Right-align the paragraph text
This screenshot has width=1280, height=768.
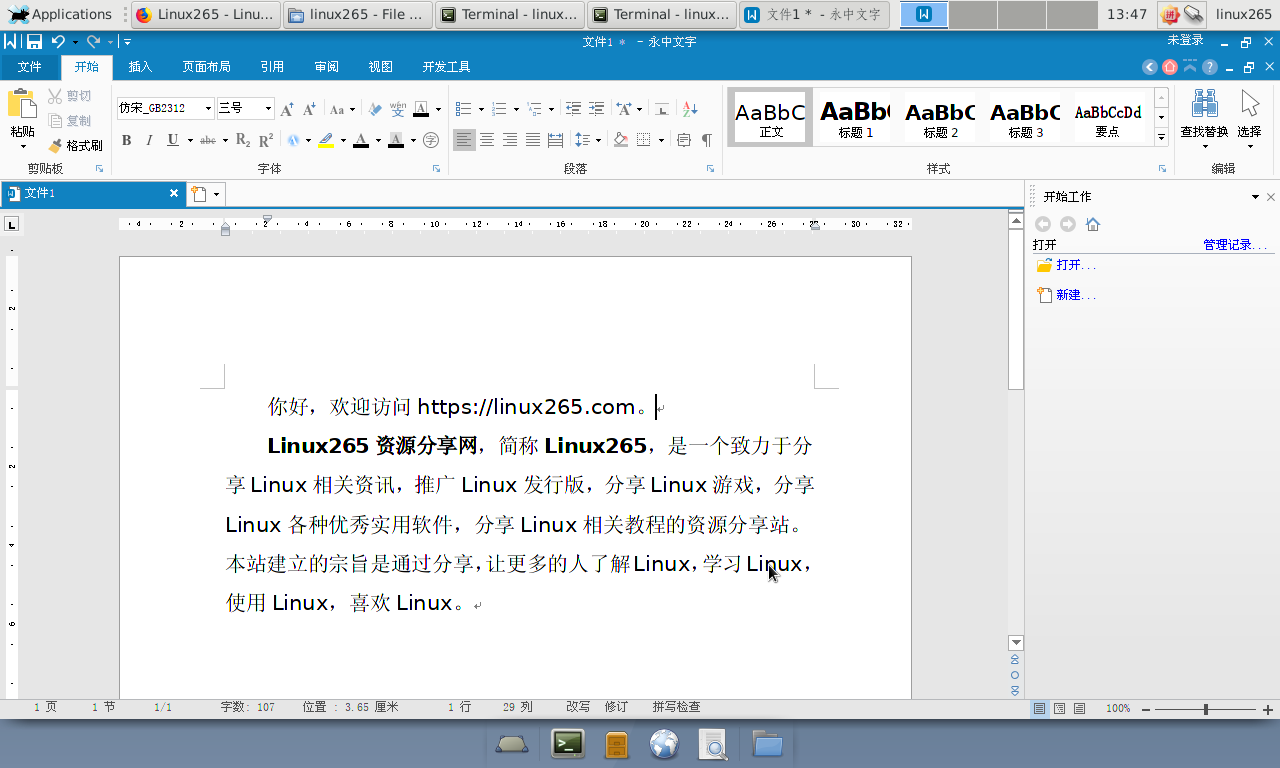click(x=510, y=140)
